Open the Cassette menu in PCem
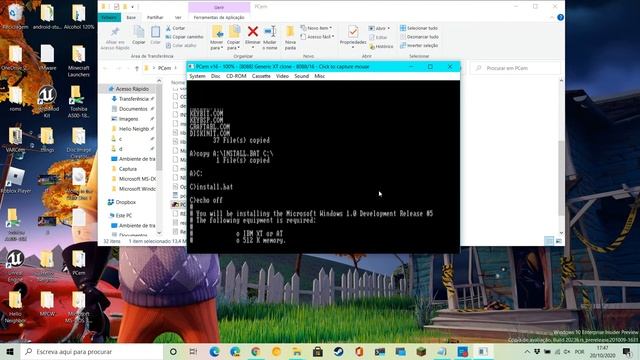The image size is (640, 360). 261,76
